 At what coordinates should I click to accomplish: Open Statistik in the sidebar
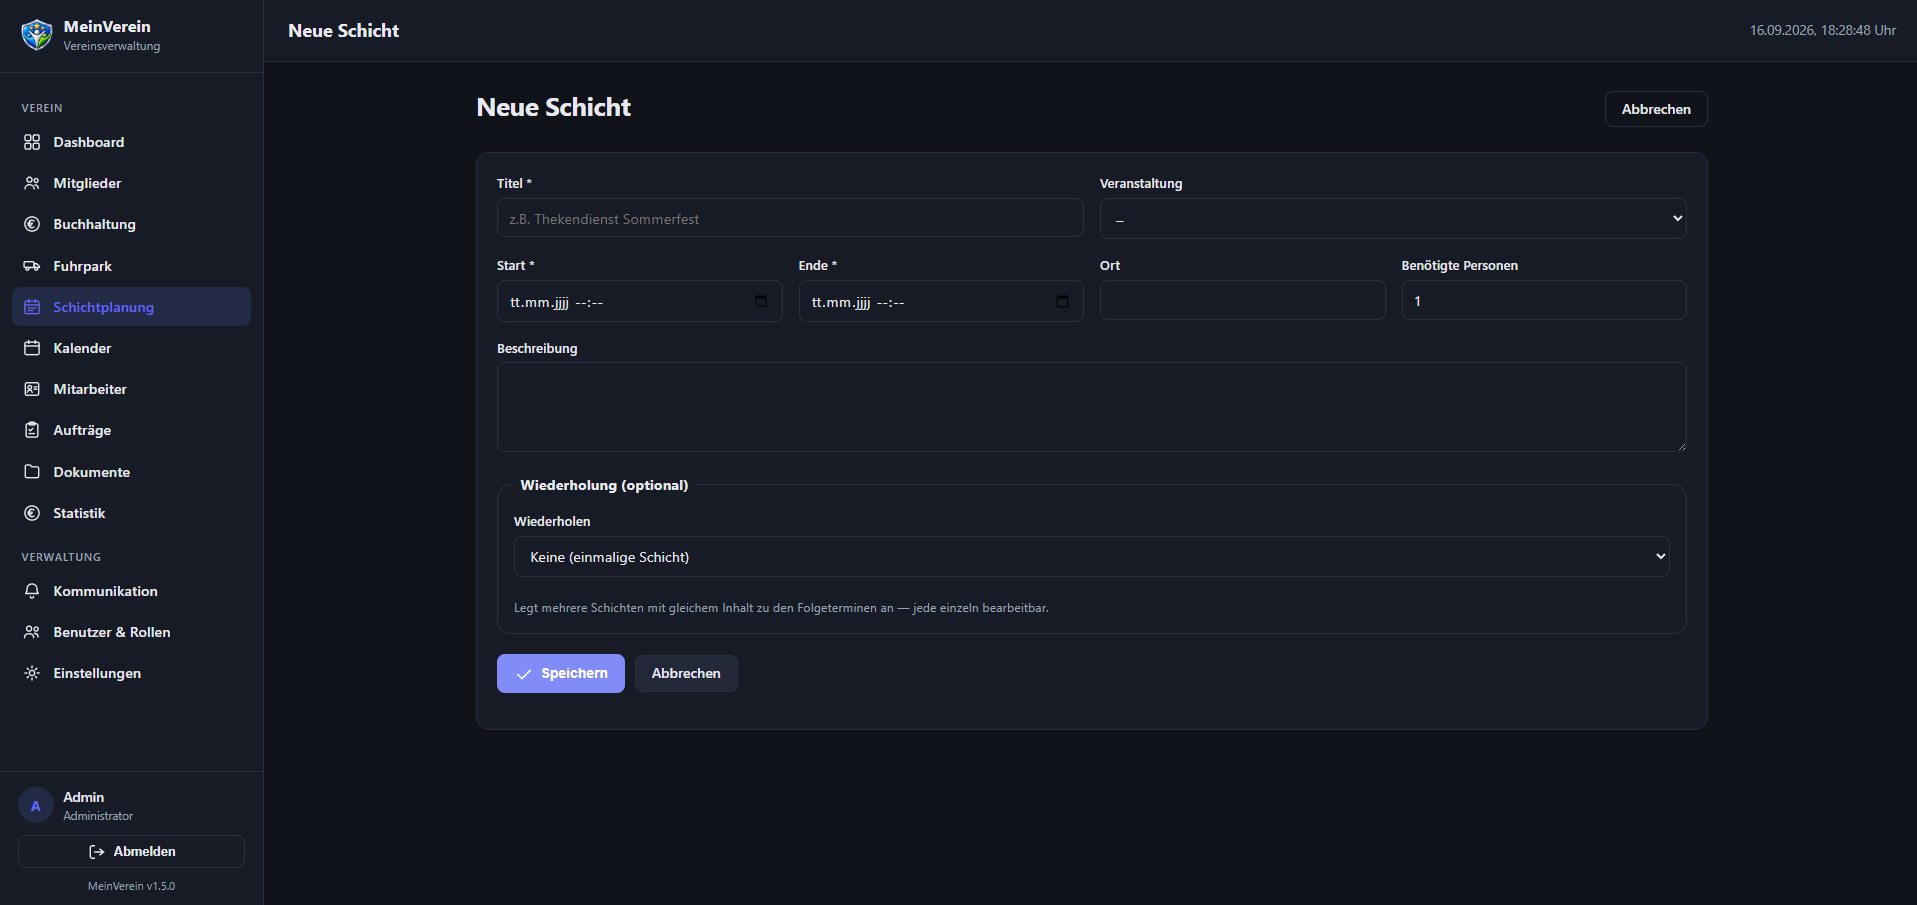tap(131, 513)
